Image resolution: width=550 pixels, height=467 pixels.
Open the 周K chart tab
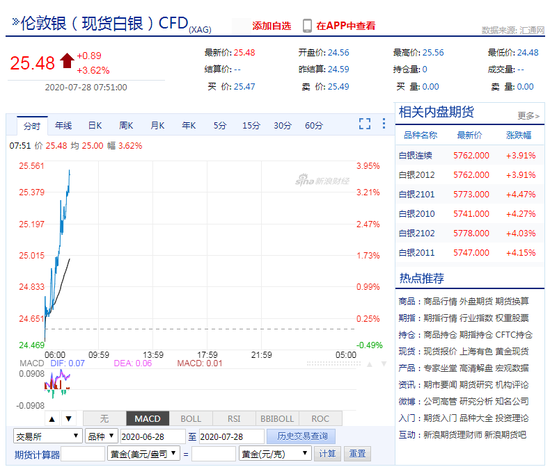pos(126,126)
